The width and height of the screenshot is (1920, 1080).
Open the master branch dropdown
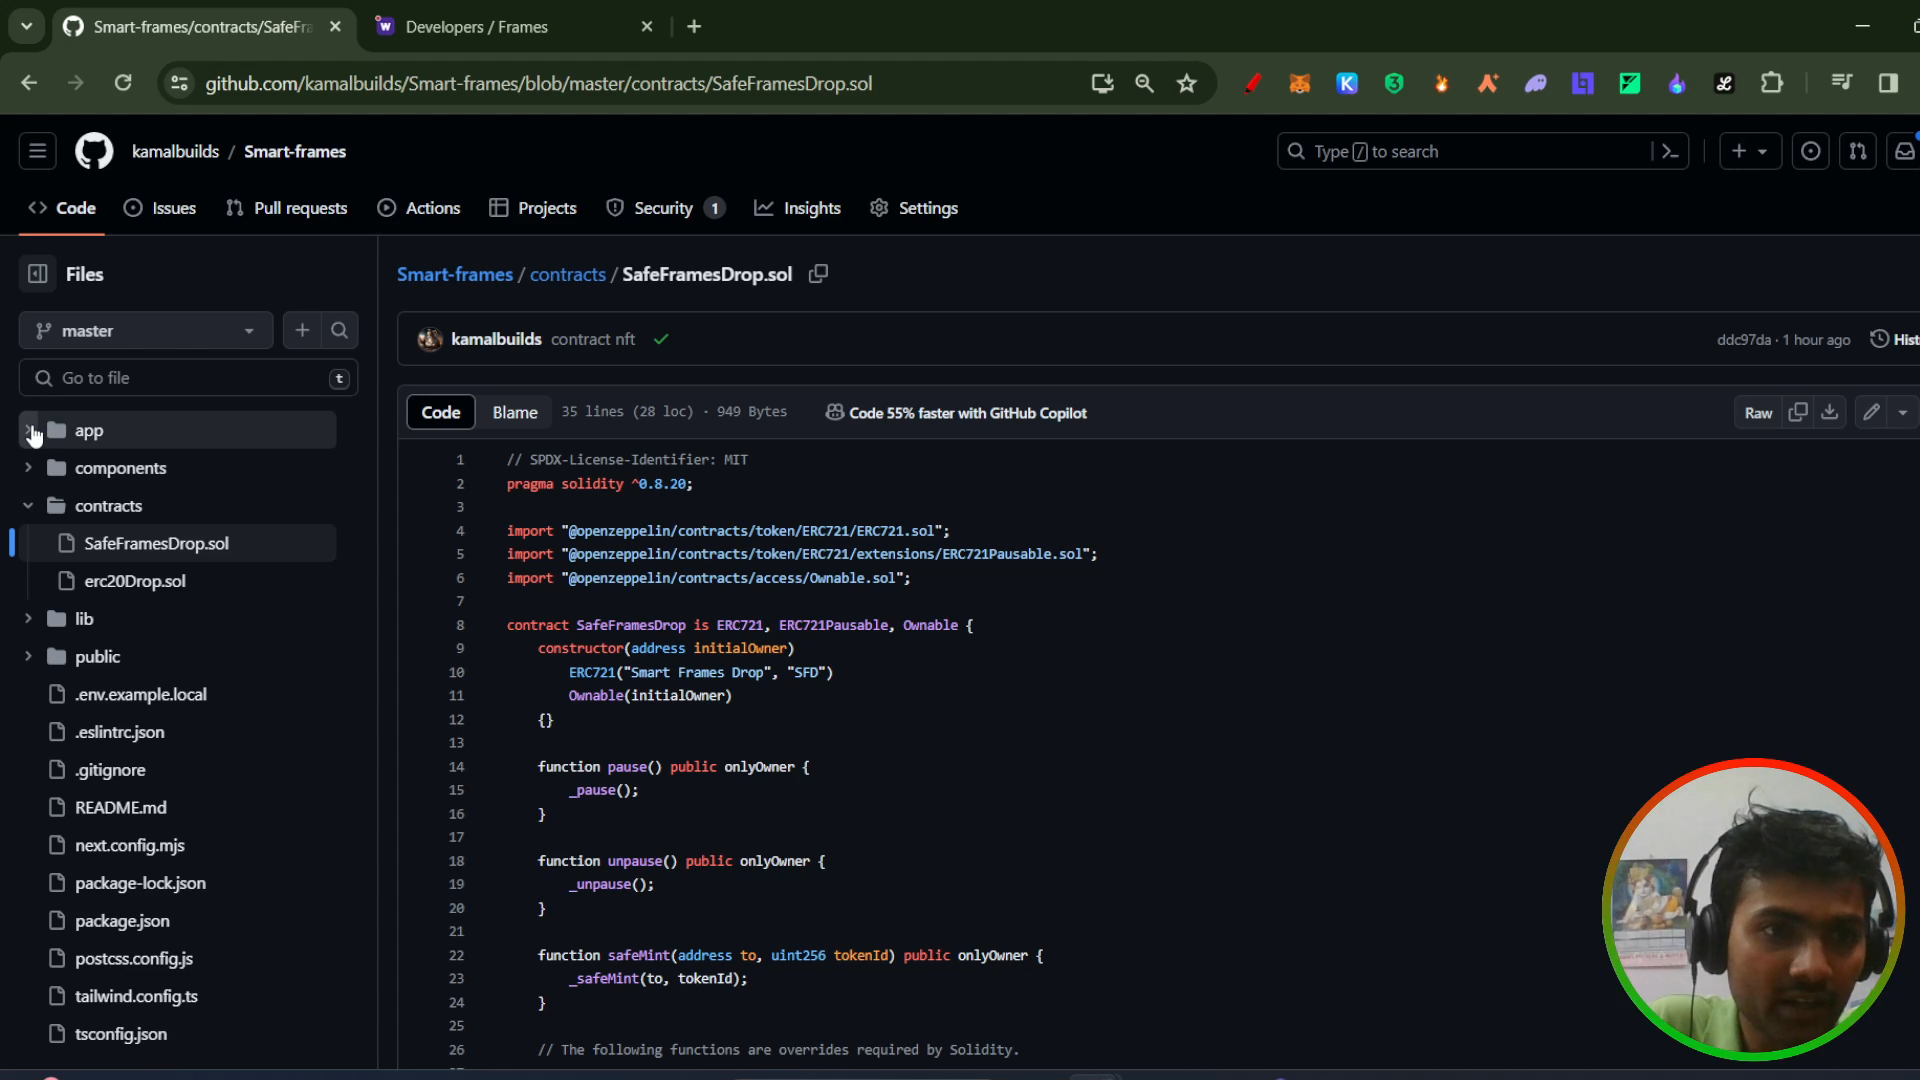146,331
